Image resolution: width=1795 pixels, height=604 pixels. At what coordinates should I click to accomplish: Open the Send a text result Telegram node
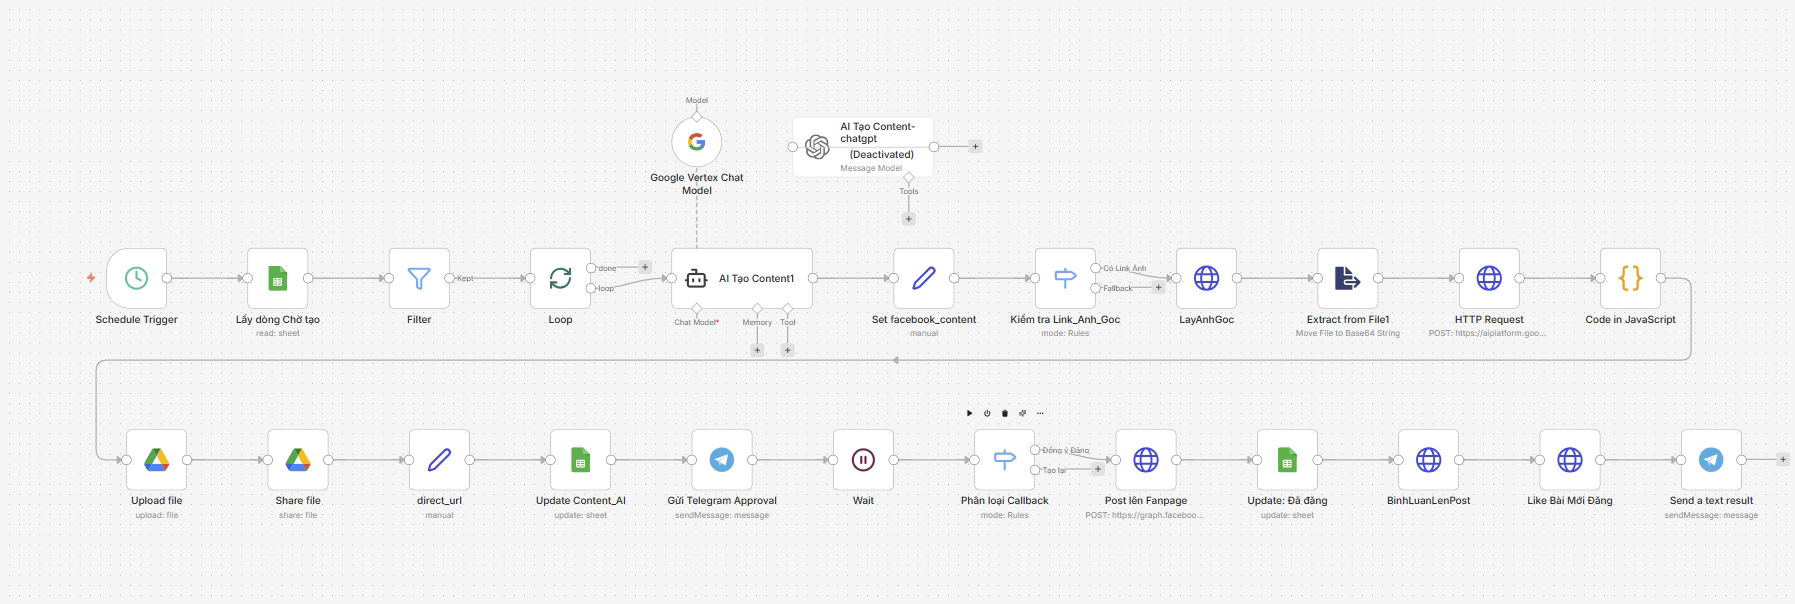tap(1711, 460)
